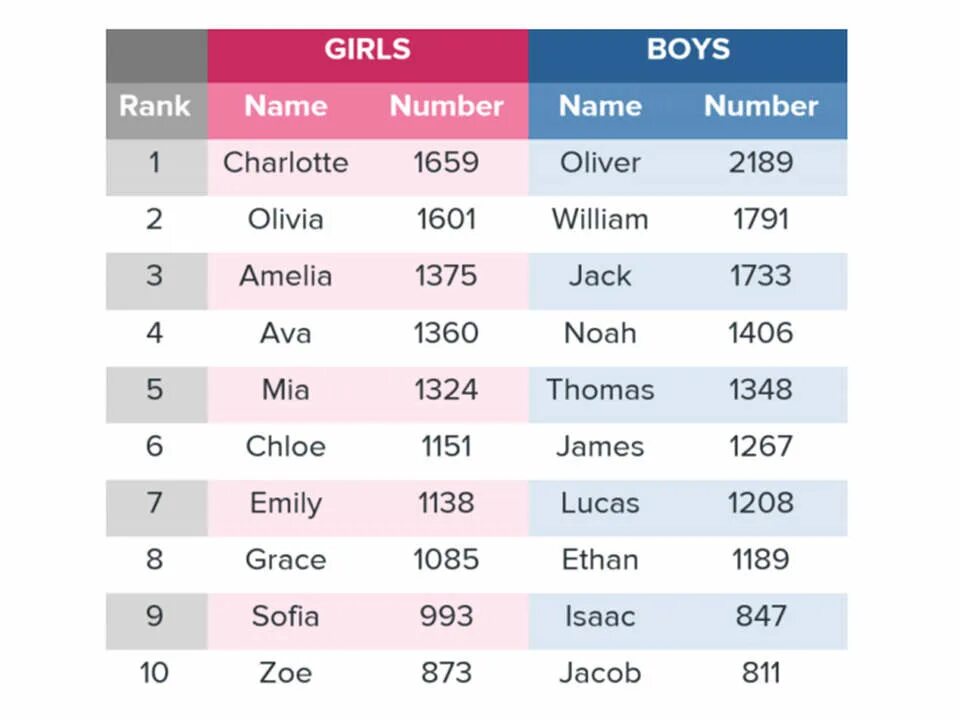The height and width of the screenshot is (720, 960).
Task: Select the name Emily
Action: (x=286, y=504)
